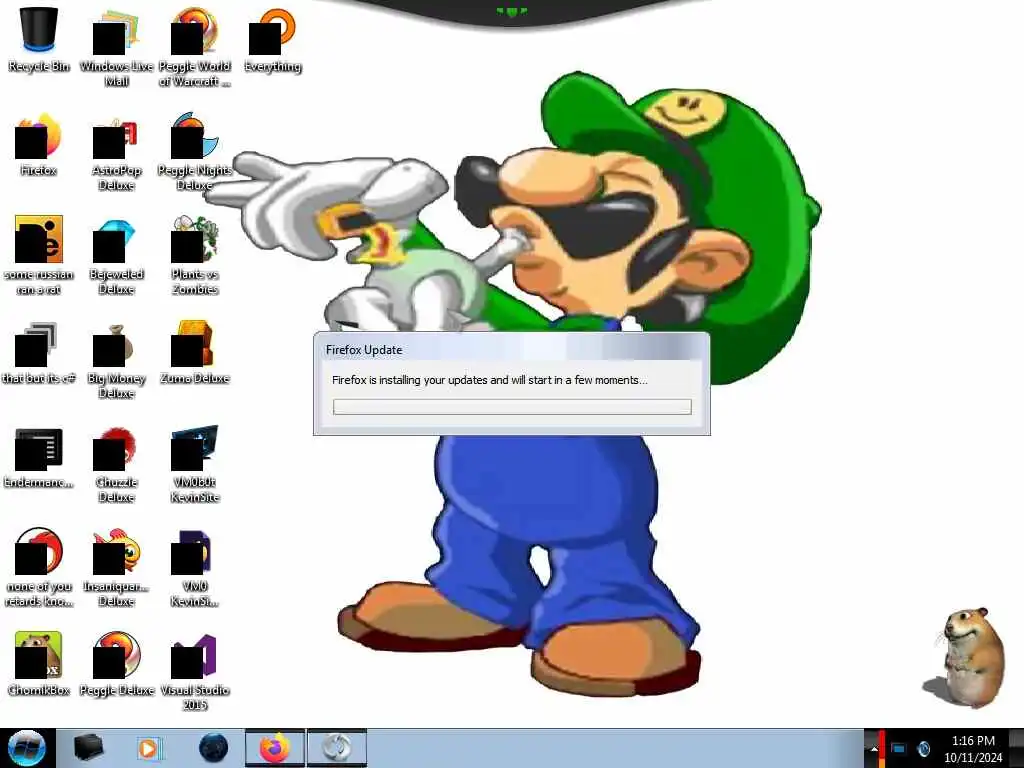The height and width of the screenshot is (768, 1024).
Task: Click the Firefox Update dialog title bar
Action: [512, 349]
